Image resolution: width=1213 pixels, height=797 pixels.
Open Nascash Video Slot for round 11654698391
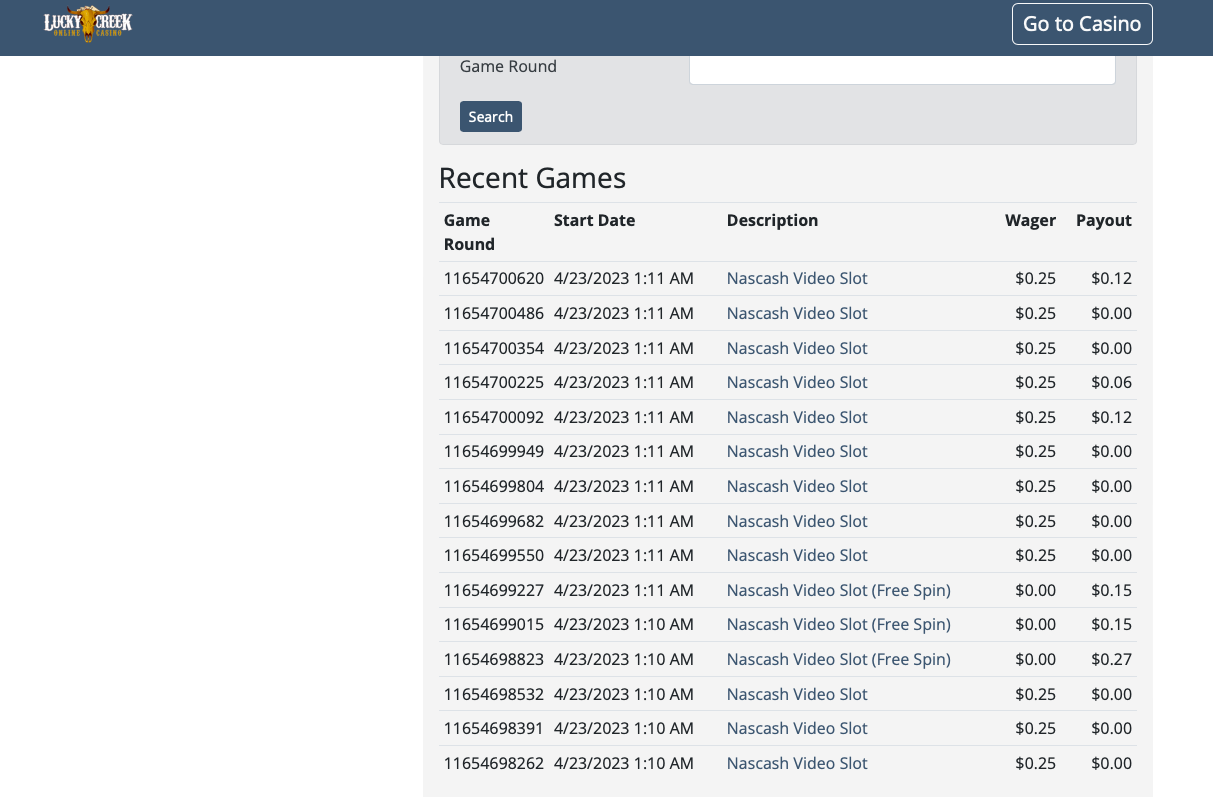[796, 728]
